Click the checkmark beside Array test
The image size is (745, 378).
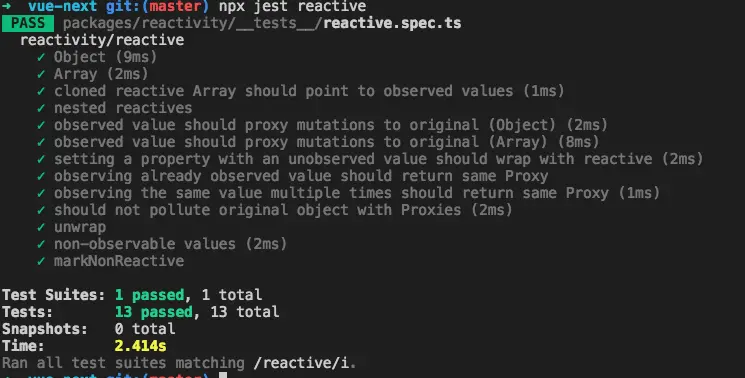tap(41, 74)
